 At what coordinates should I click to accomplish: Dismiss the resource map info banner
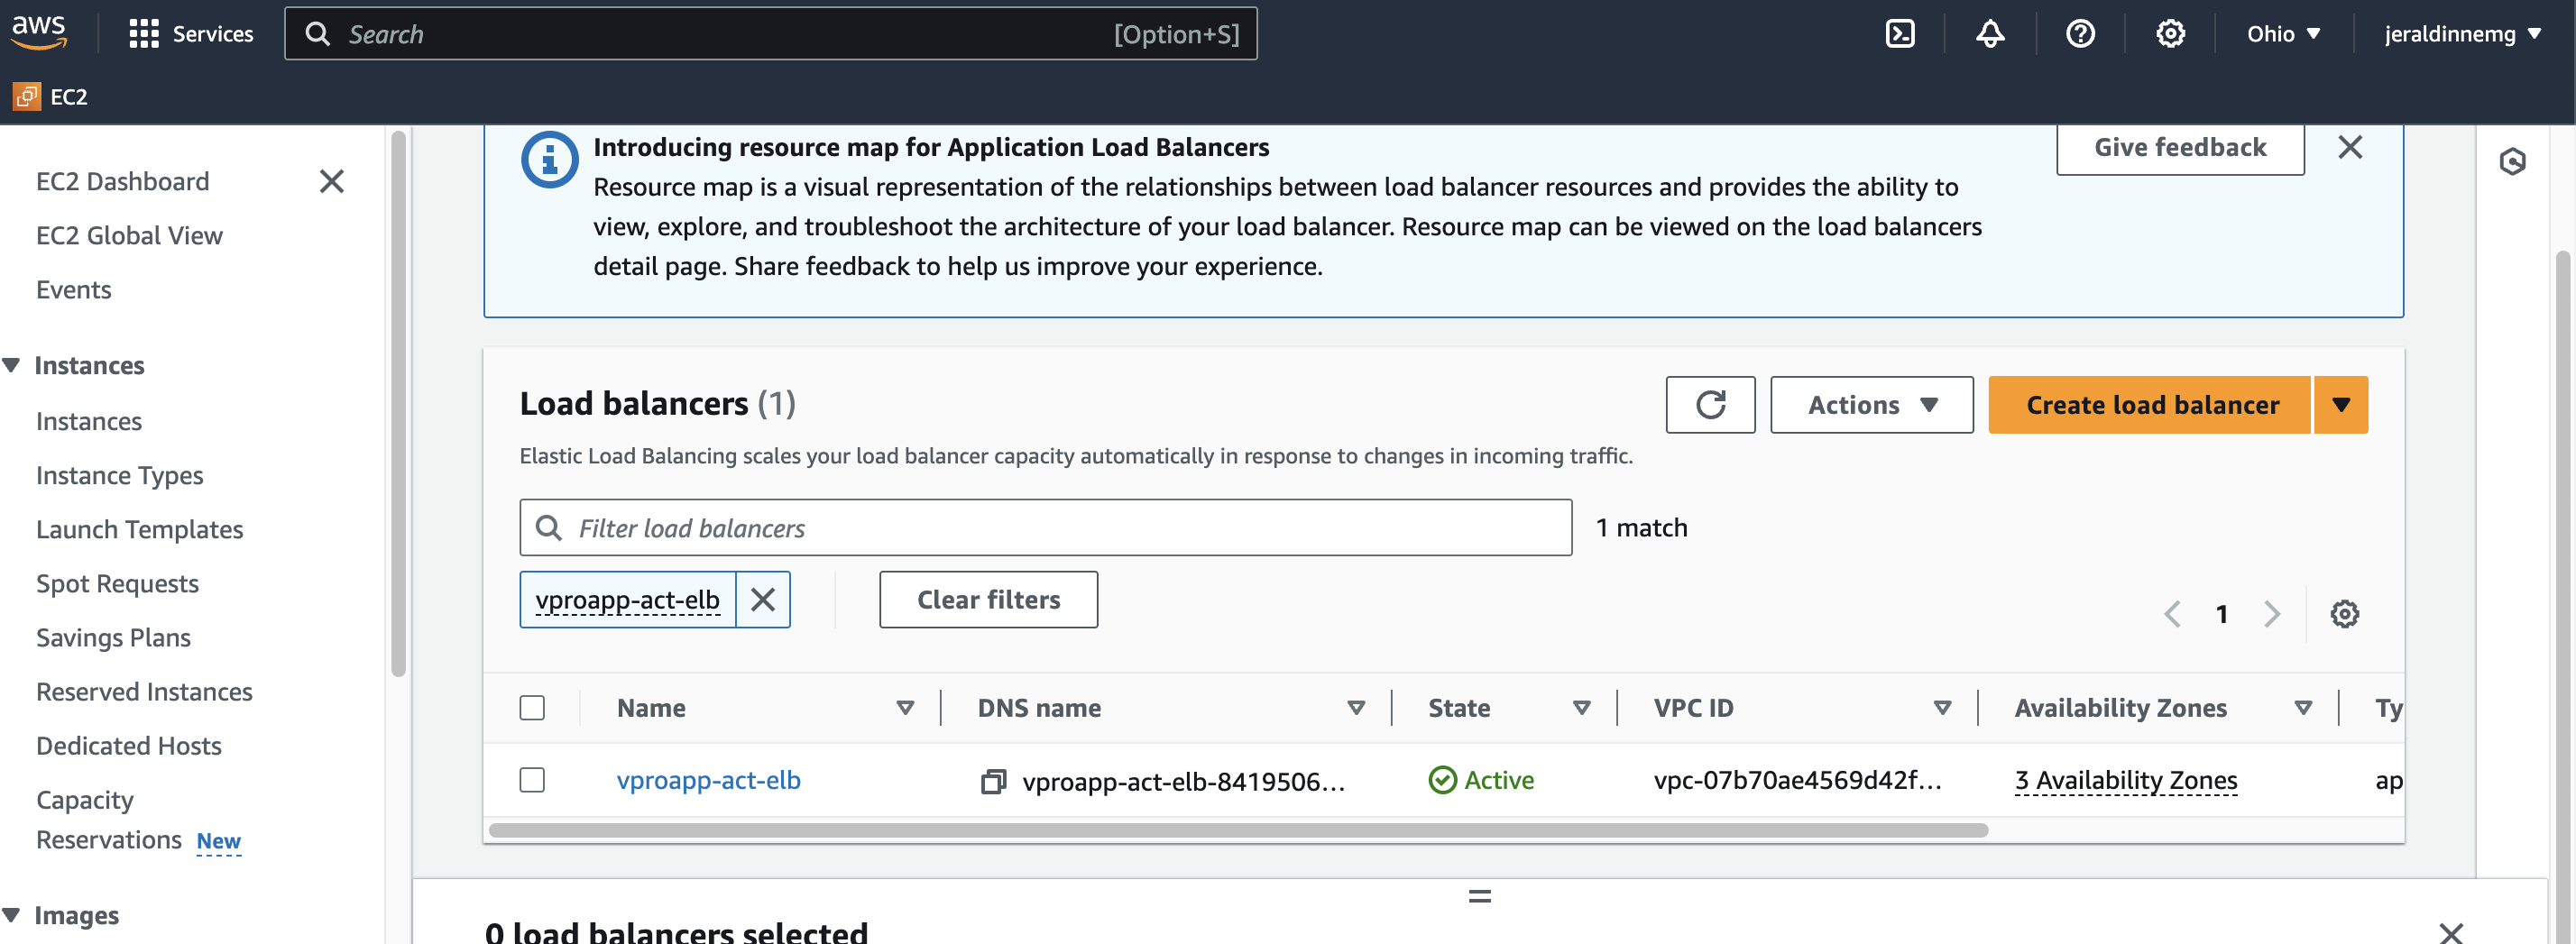tap(2349, 148)
